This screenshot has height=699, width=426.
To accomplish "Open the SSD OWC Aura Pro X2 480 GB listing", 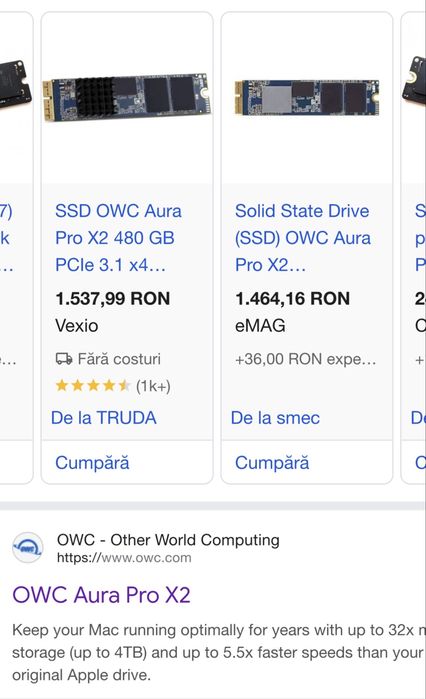I will (x=118, y=238).
